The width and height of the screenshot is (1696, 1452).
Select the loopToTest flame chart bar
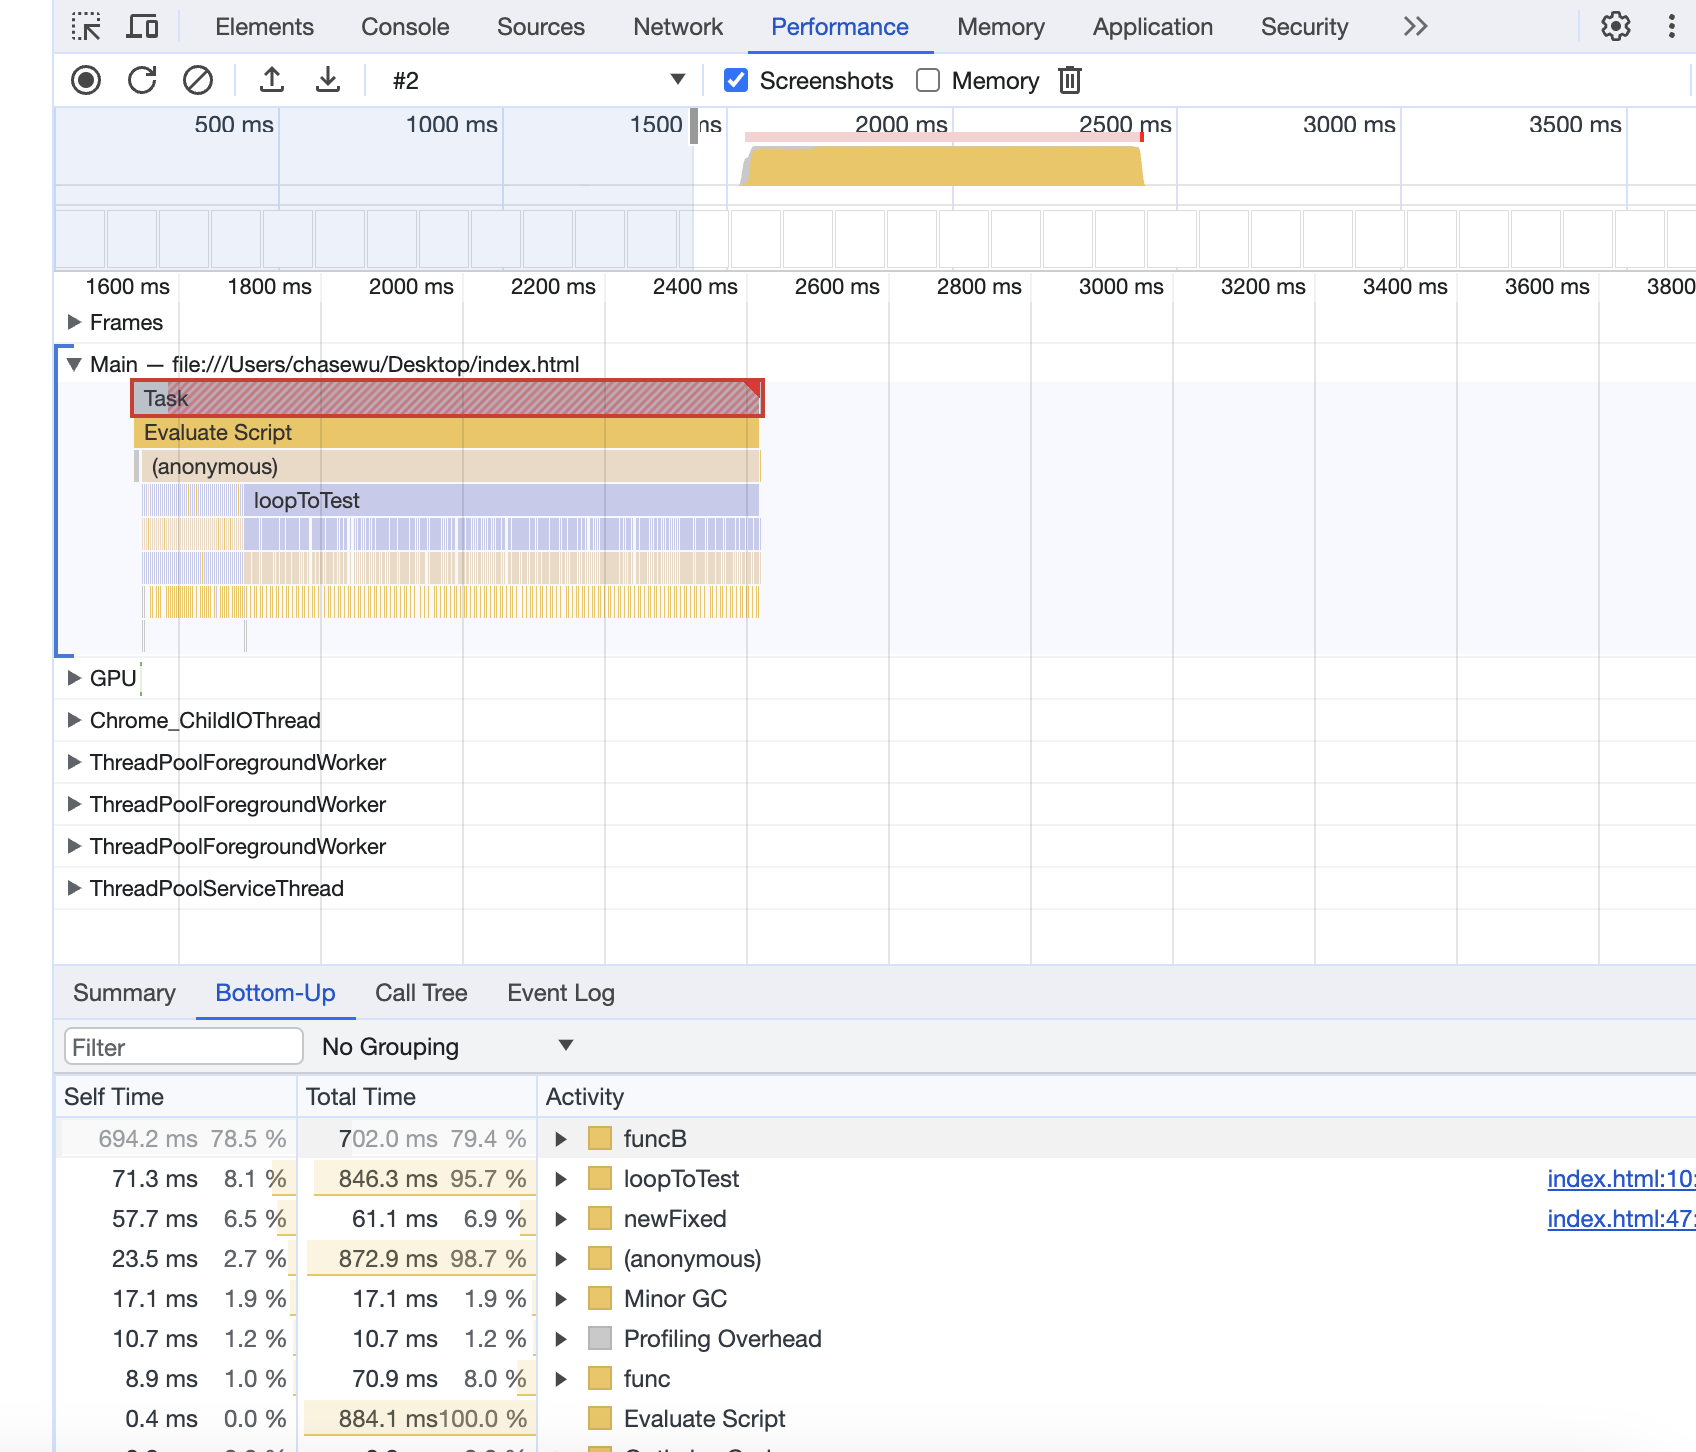[x=501, y=500]
